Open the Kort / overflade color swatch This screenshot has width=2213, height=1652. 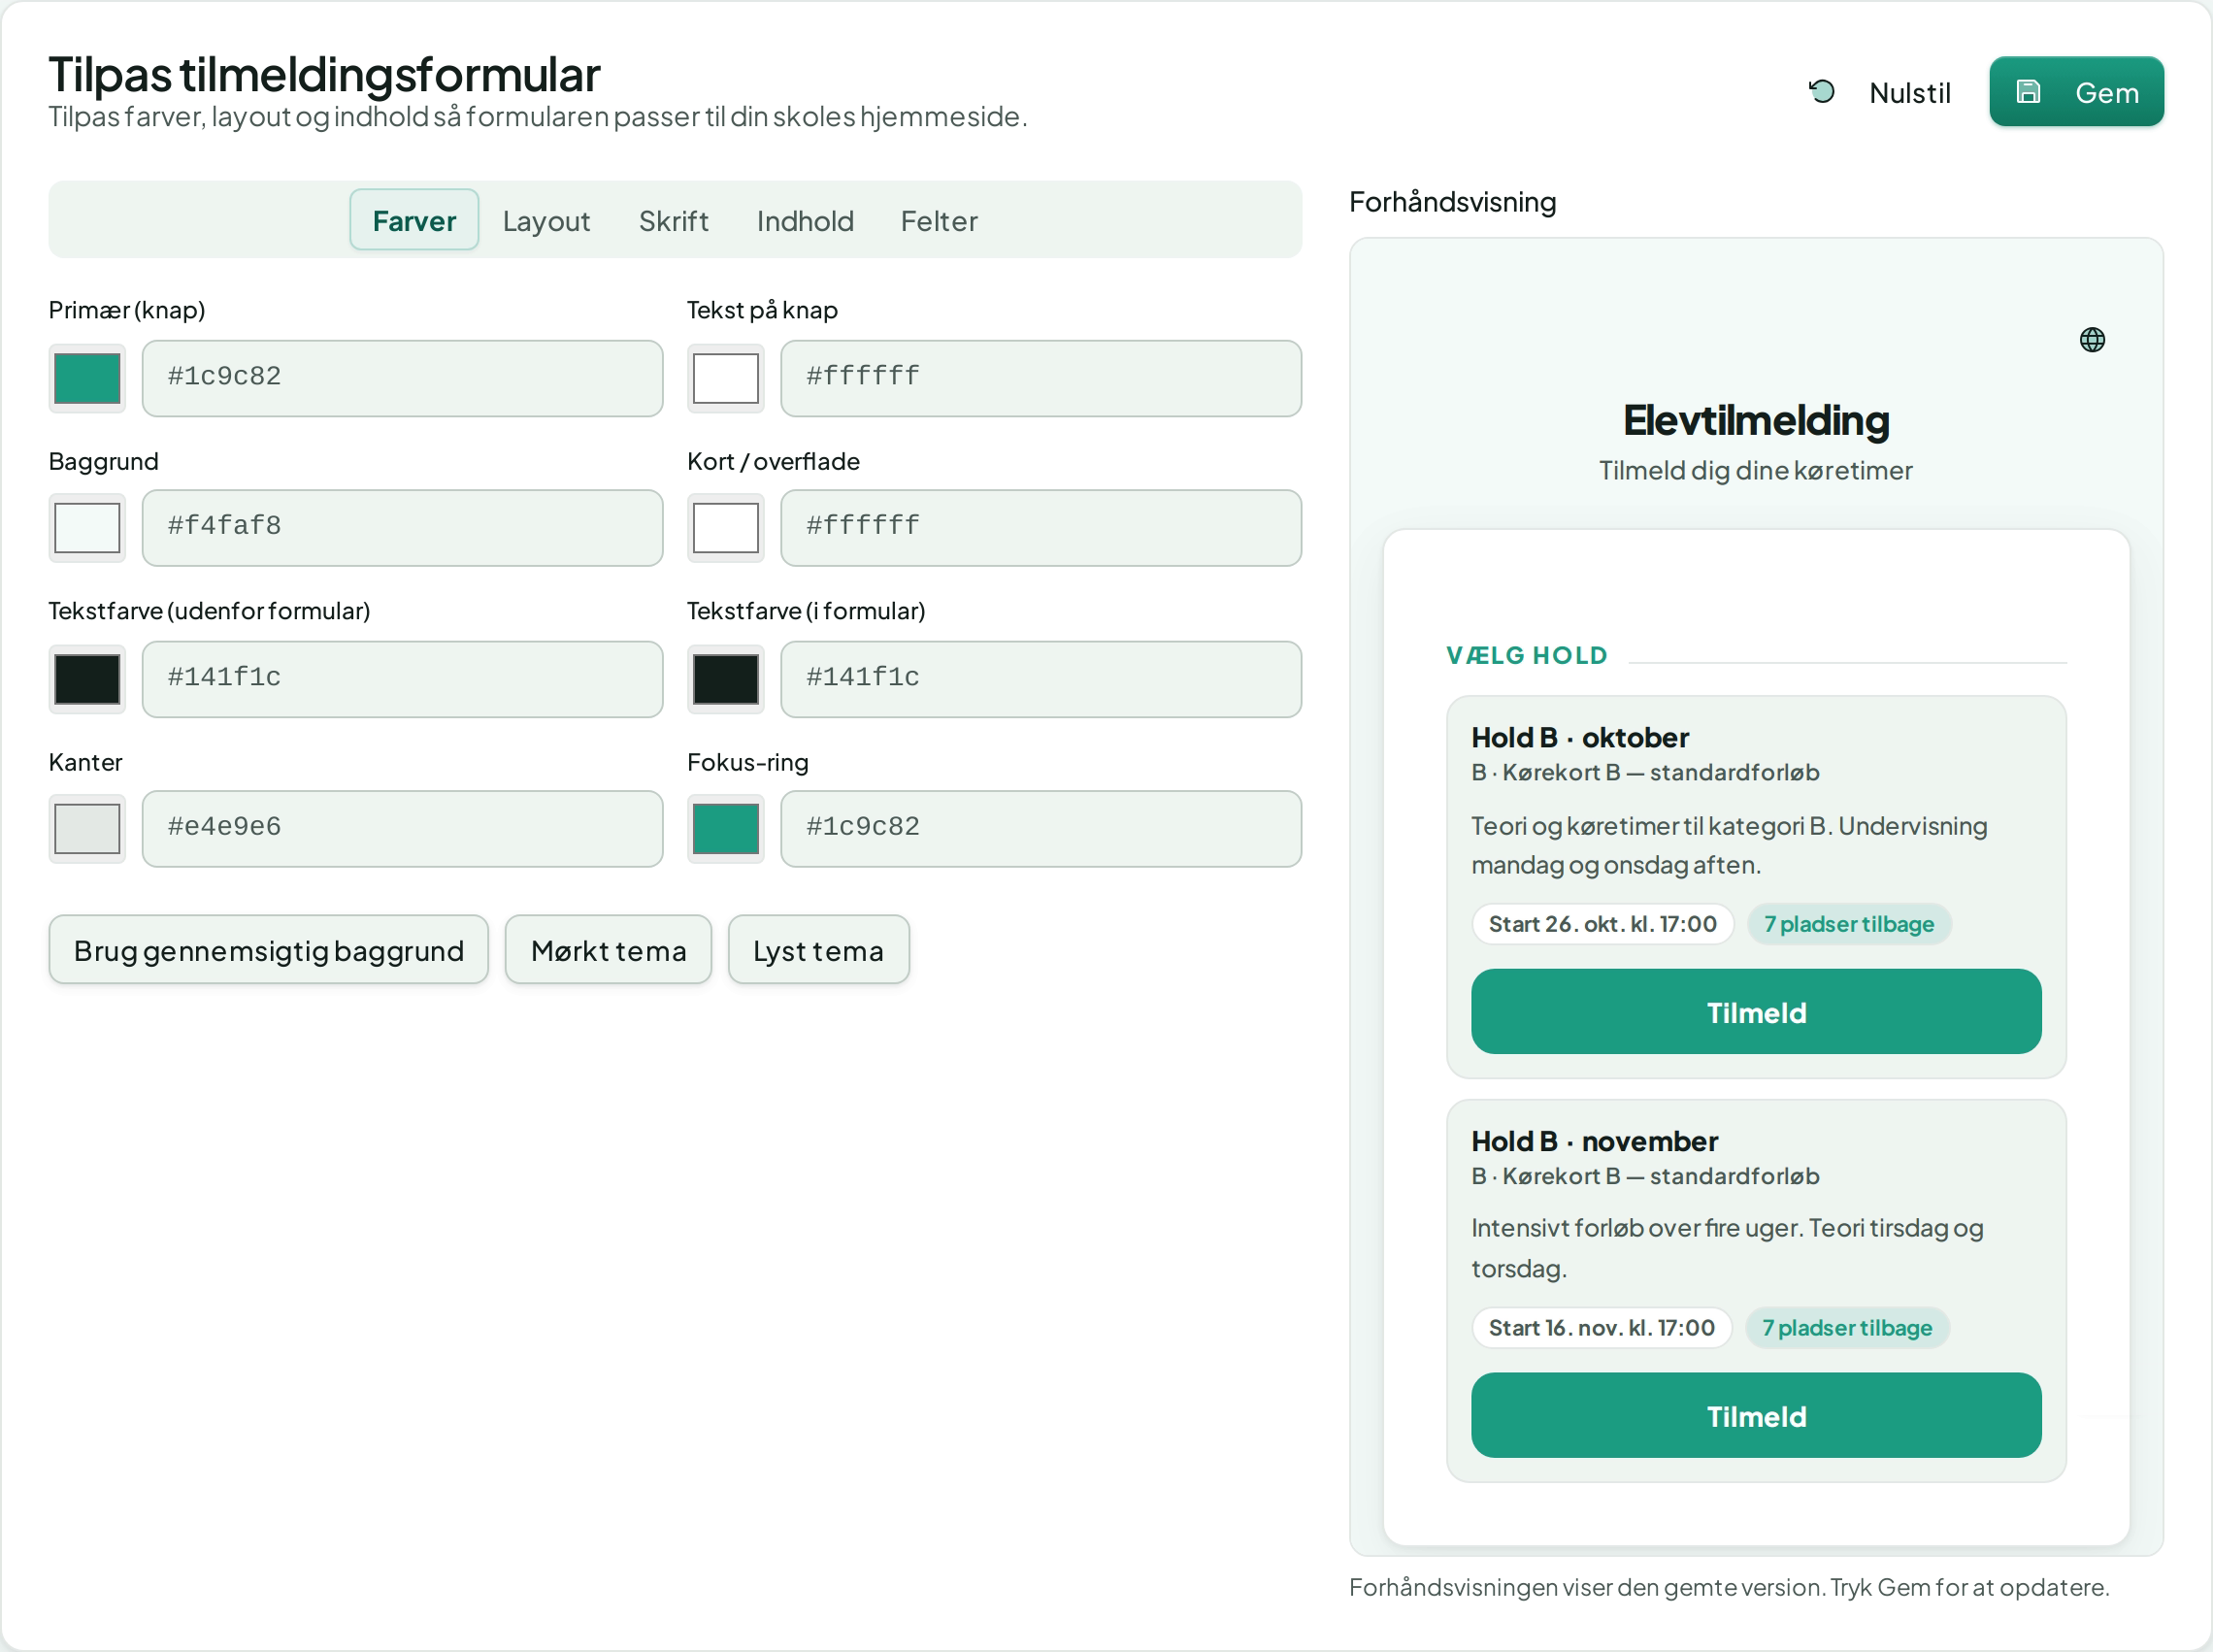coord(726,528)
